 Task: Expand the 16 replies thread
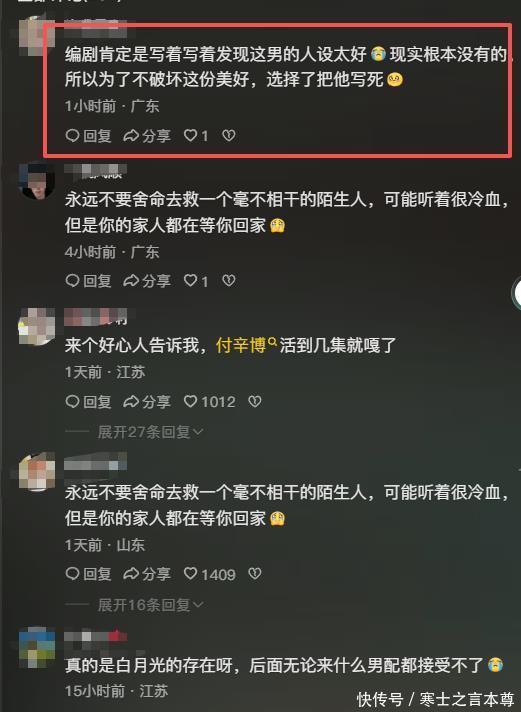[x=150, y=604]
